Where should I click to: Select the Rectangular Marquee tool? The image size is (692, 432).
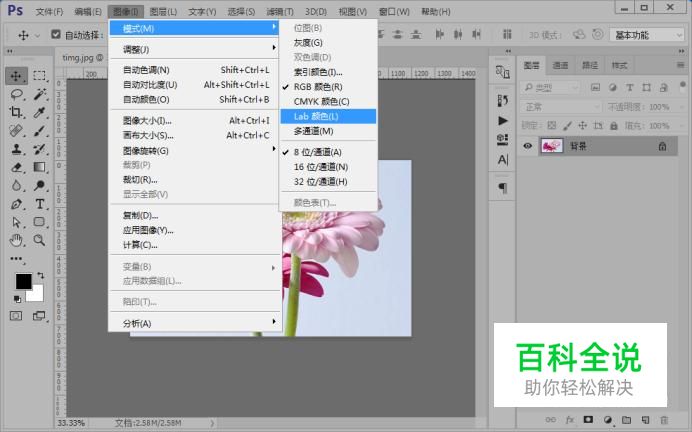(40, 76)
